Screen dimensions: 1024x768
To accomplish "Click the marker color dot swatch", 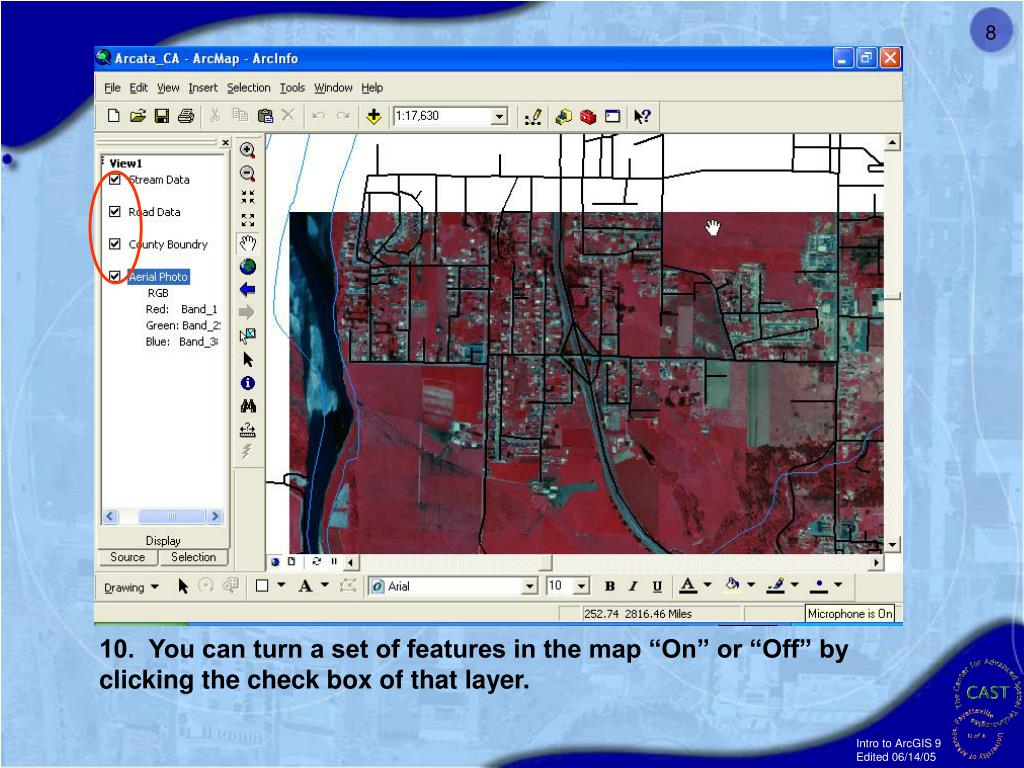I will [819, 586].
